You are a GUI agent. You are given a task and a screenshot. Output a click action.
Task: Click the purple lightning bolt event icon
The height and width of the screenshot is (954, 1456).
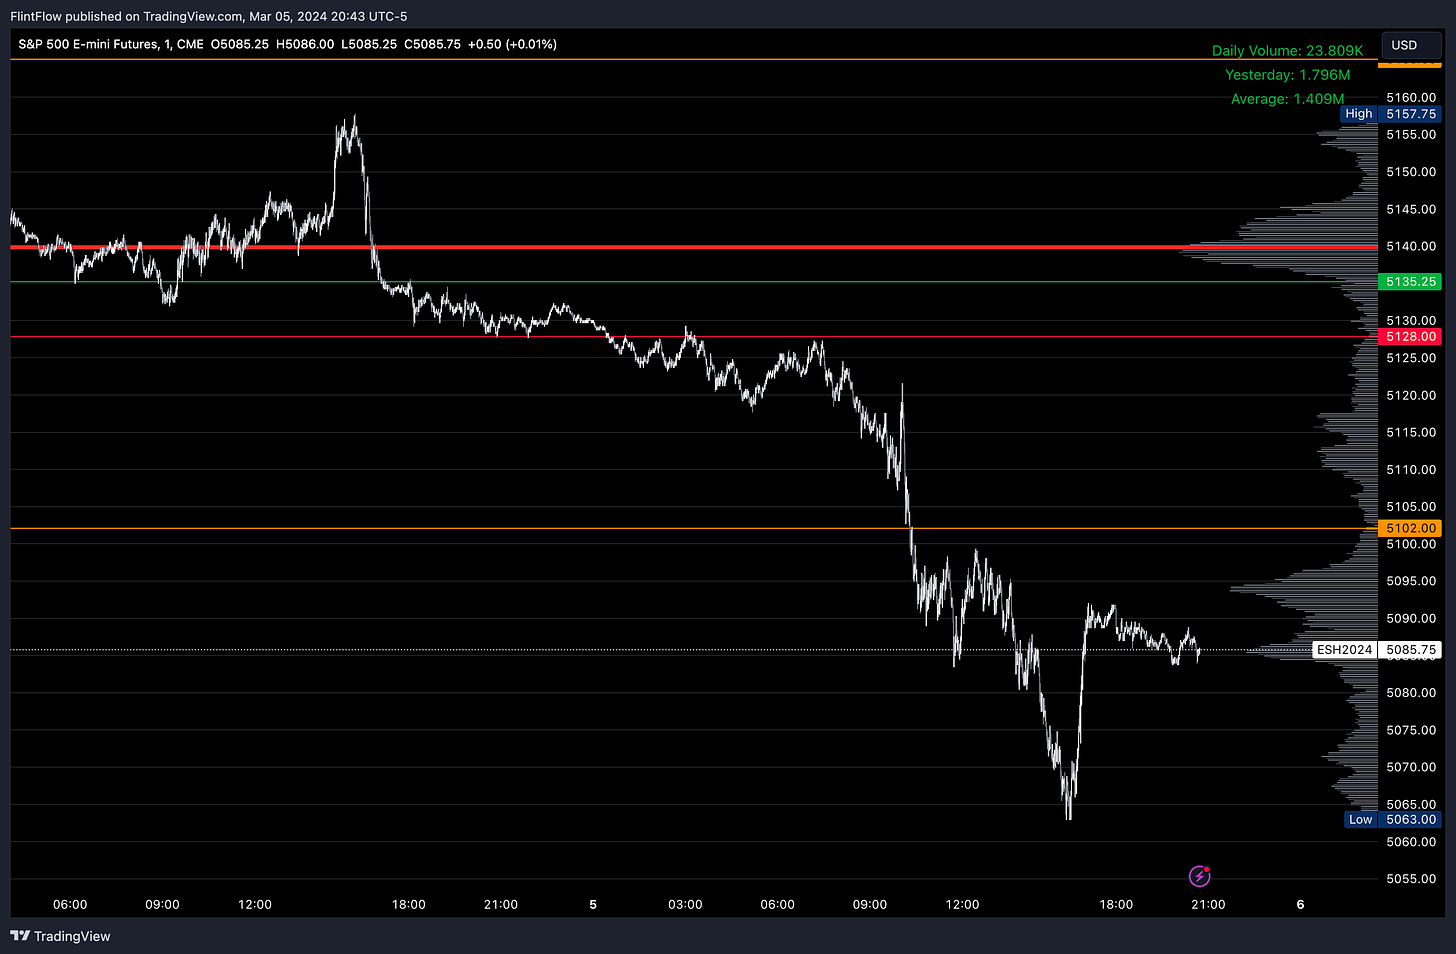point(1199,877)
